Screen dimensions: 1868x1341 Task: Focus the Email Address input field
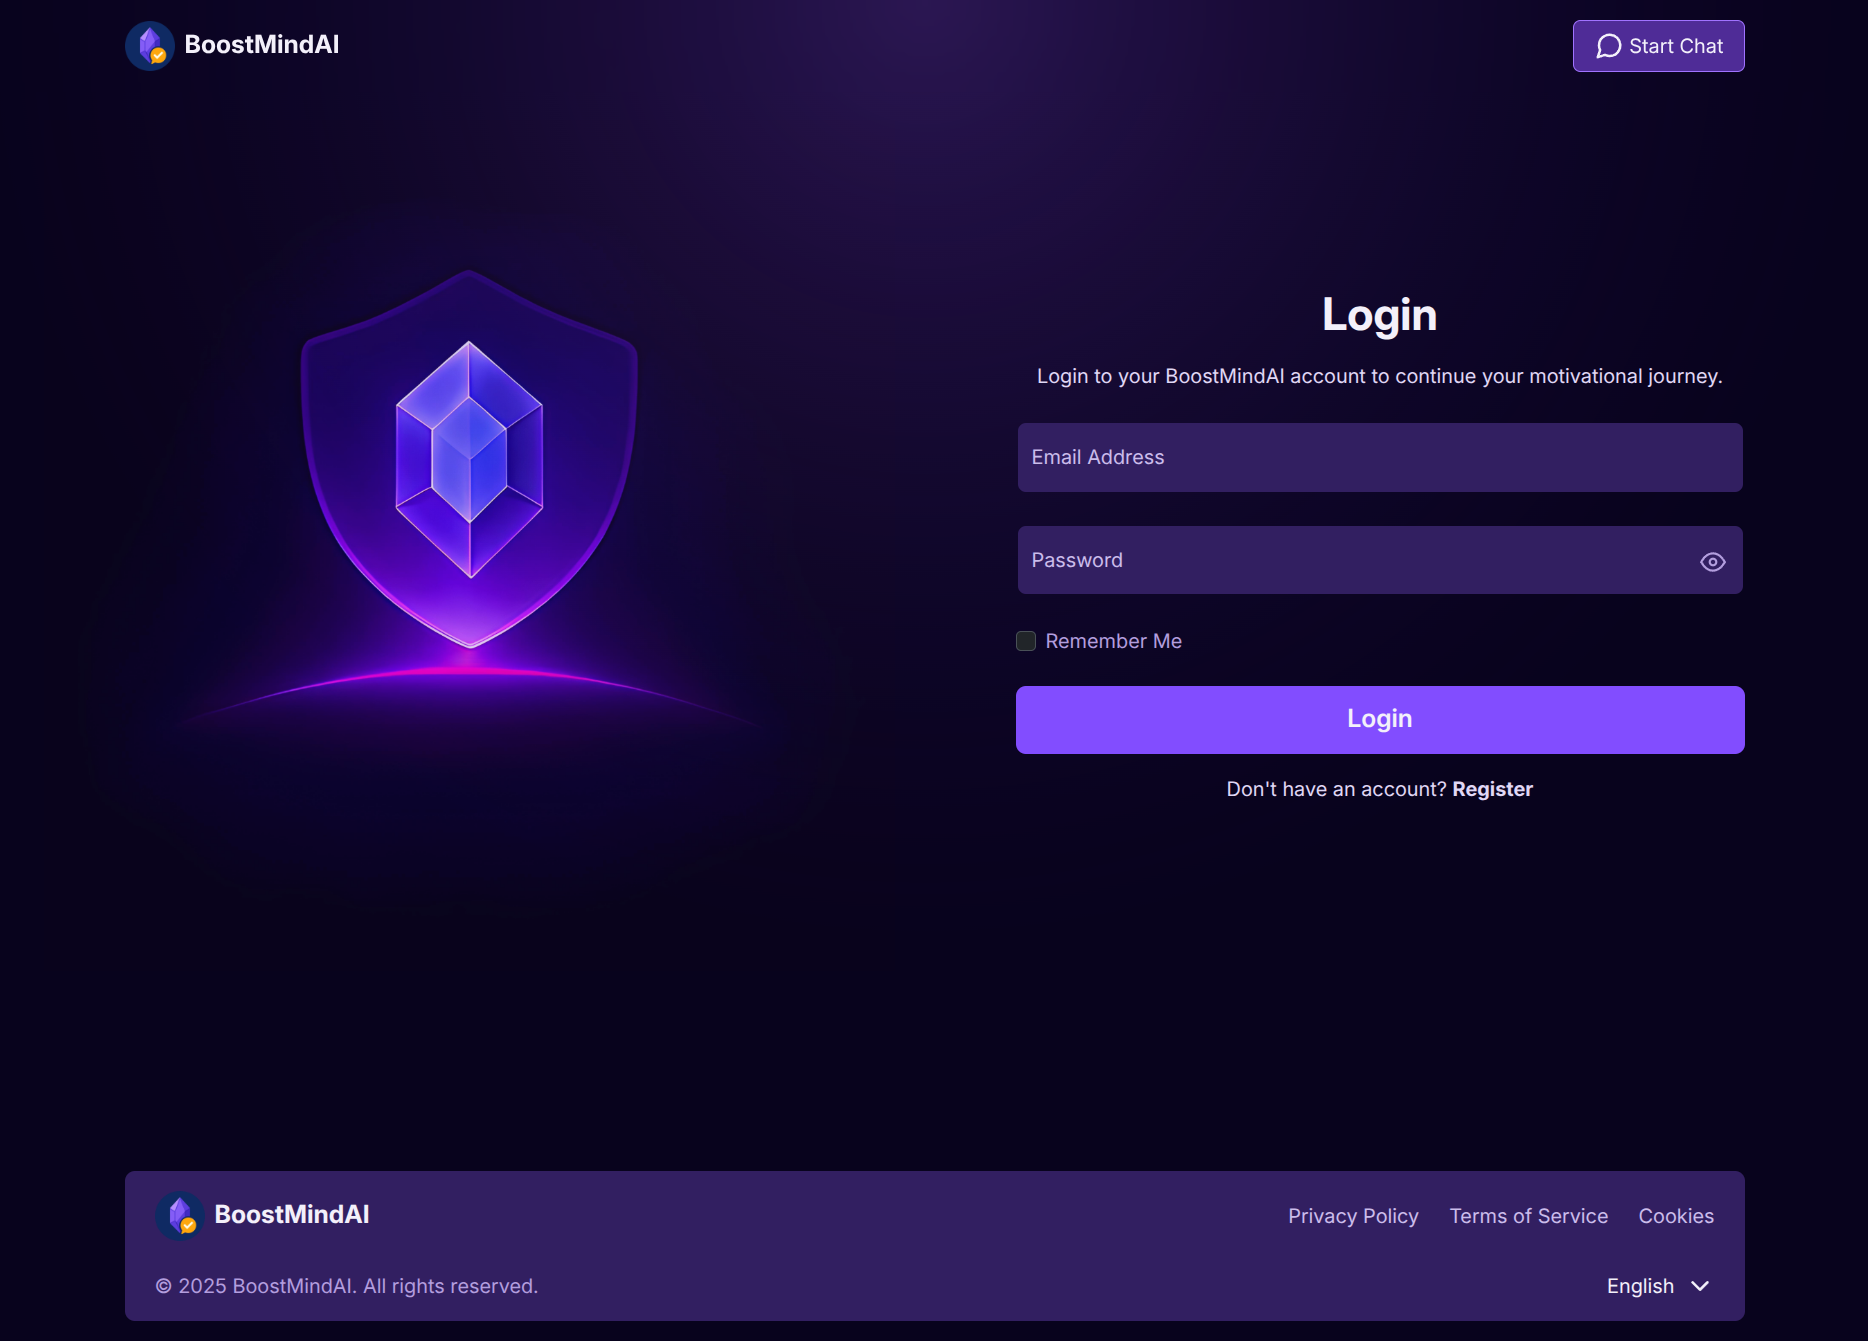1380,457
